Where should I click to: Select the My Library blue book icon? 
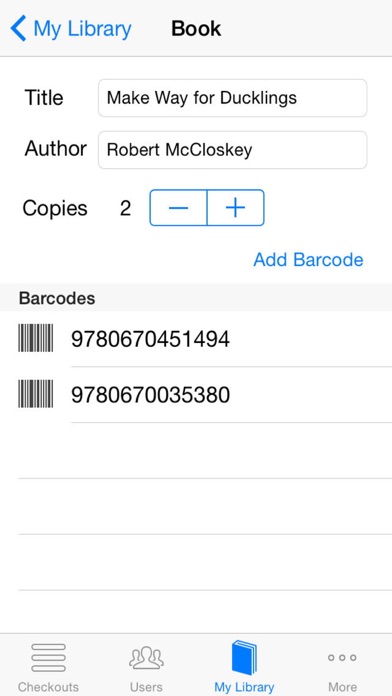pyautogui.click(x=244, y=657)
